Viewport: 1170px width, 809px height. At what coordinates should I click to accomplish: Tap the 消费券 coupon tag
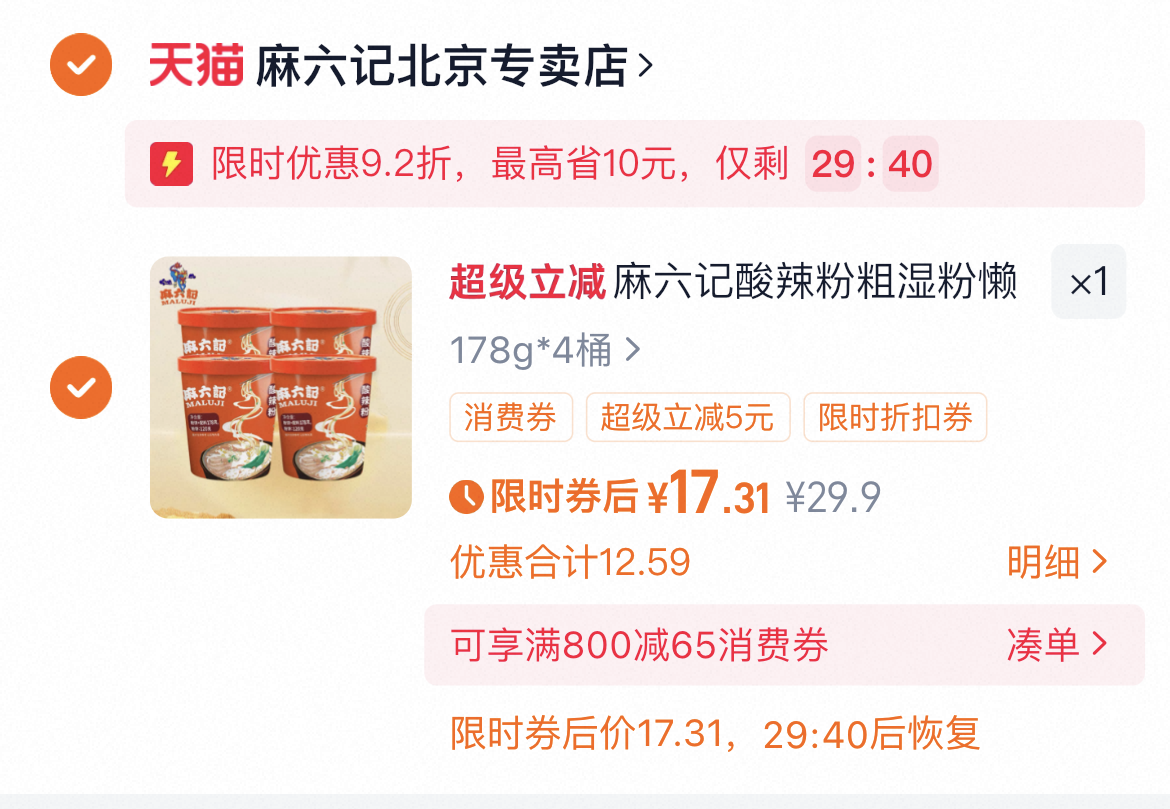pyautogui.click(x=510, y=417)
